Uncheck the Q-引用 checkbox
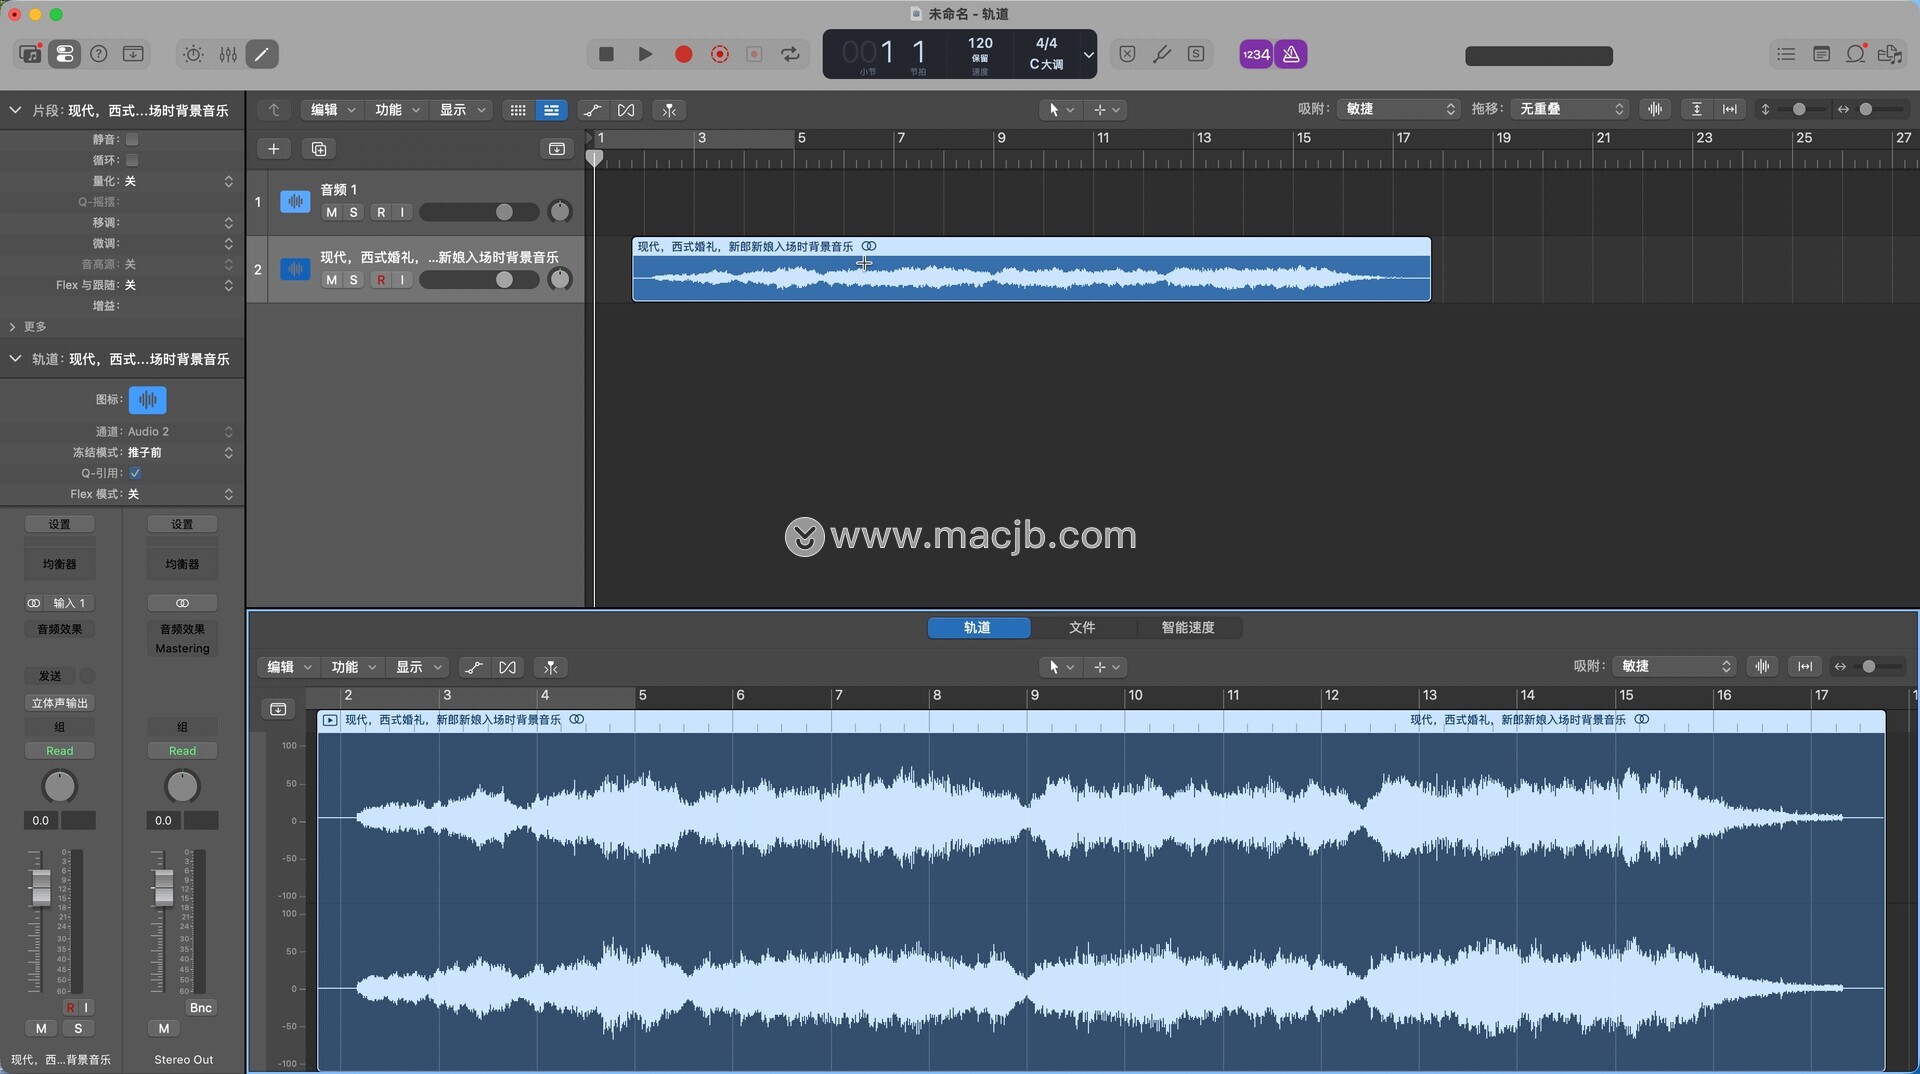Viewport: 1920px width, 1074px height. [x=135, y=473]
